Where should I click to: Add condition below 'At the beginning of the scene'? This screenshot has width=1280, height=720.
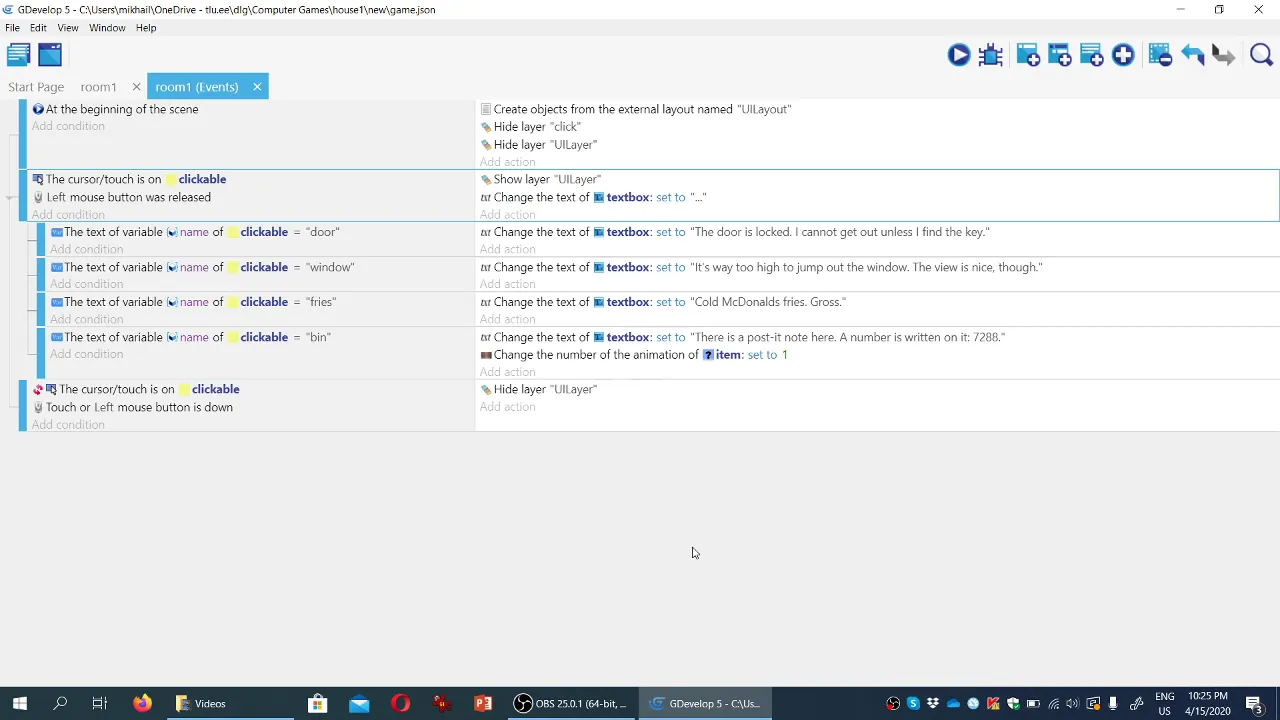(x=68, y=126)
